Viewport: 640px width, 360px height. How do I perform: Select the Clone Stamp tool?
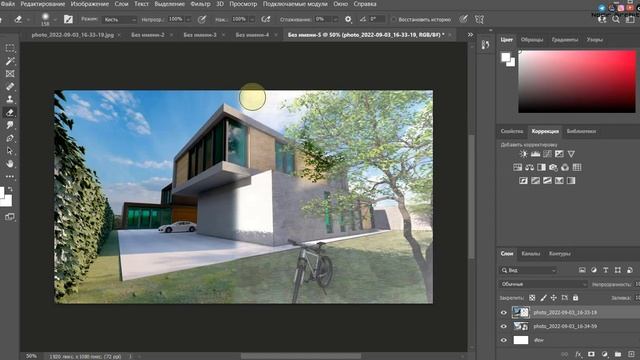coord(10,99)
